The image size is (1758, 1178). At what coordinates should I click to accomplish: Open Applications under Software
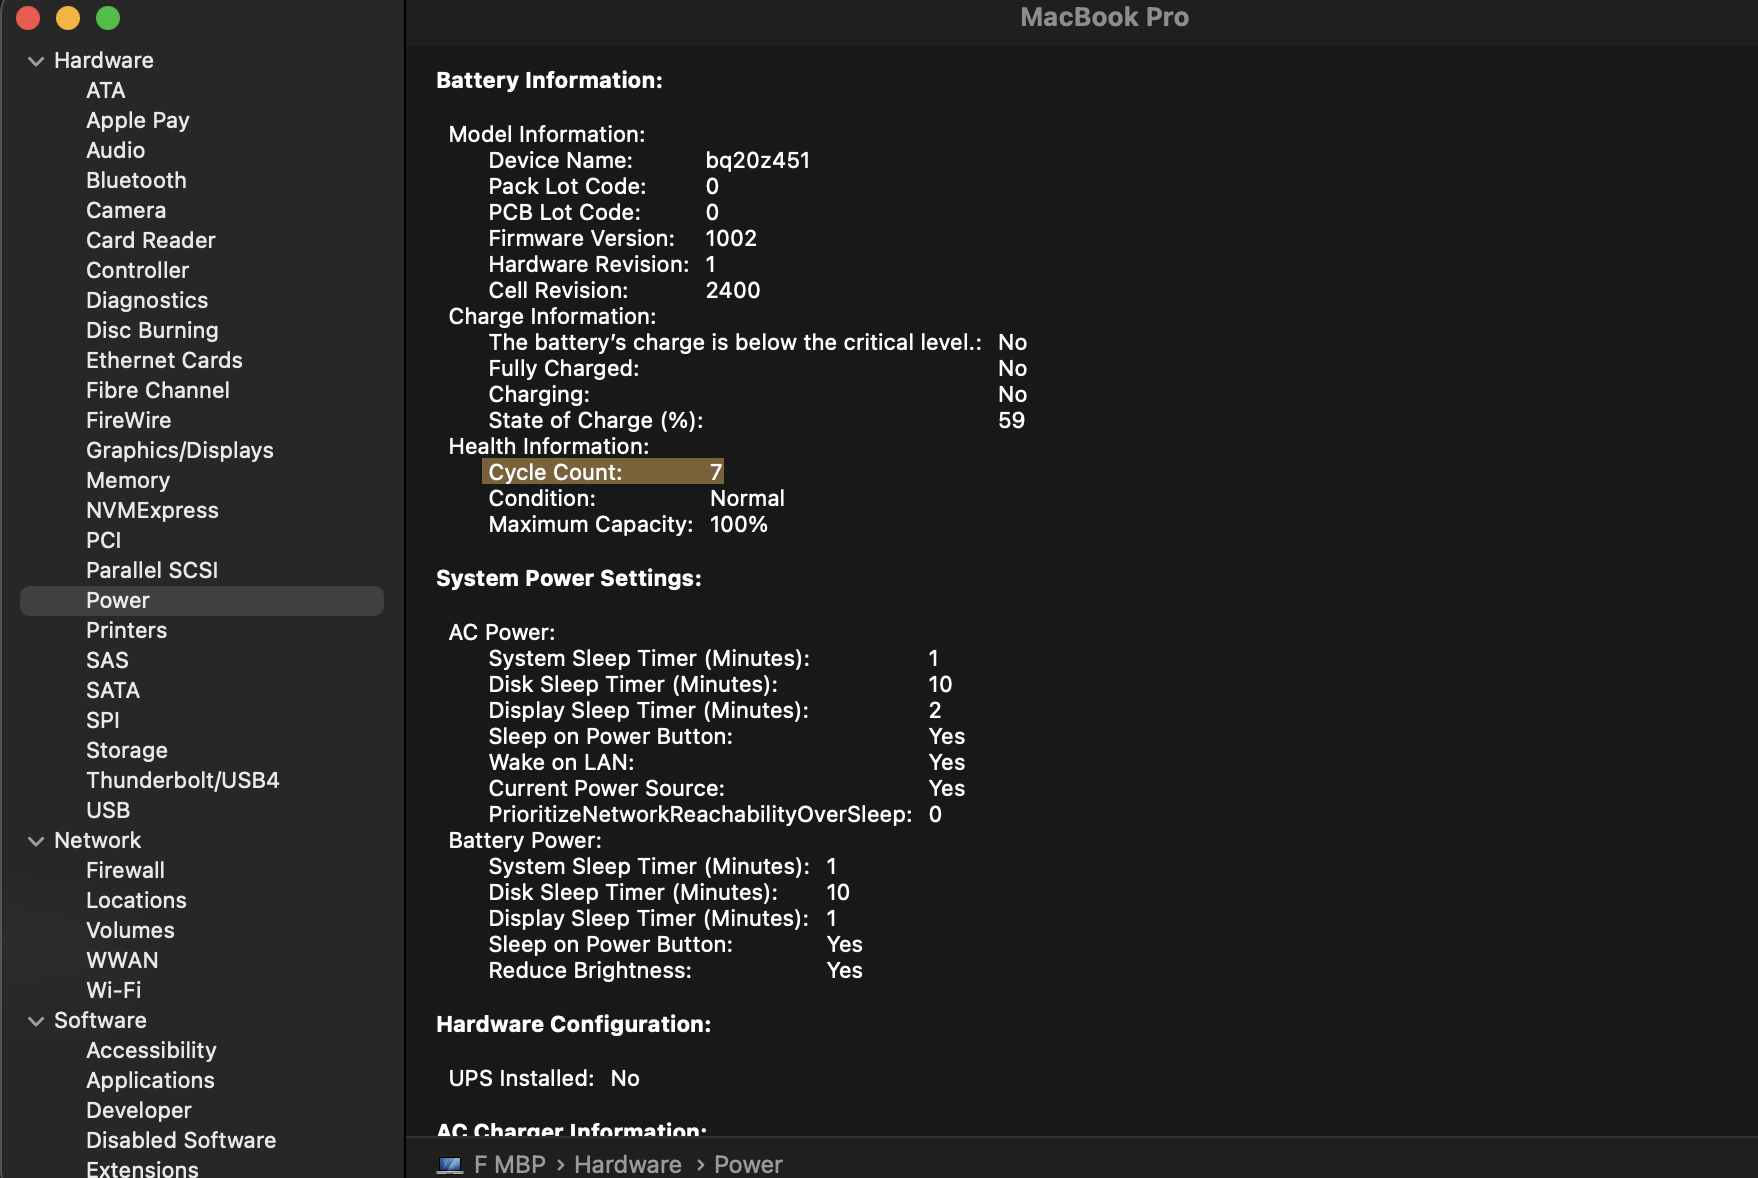150,1080
